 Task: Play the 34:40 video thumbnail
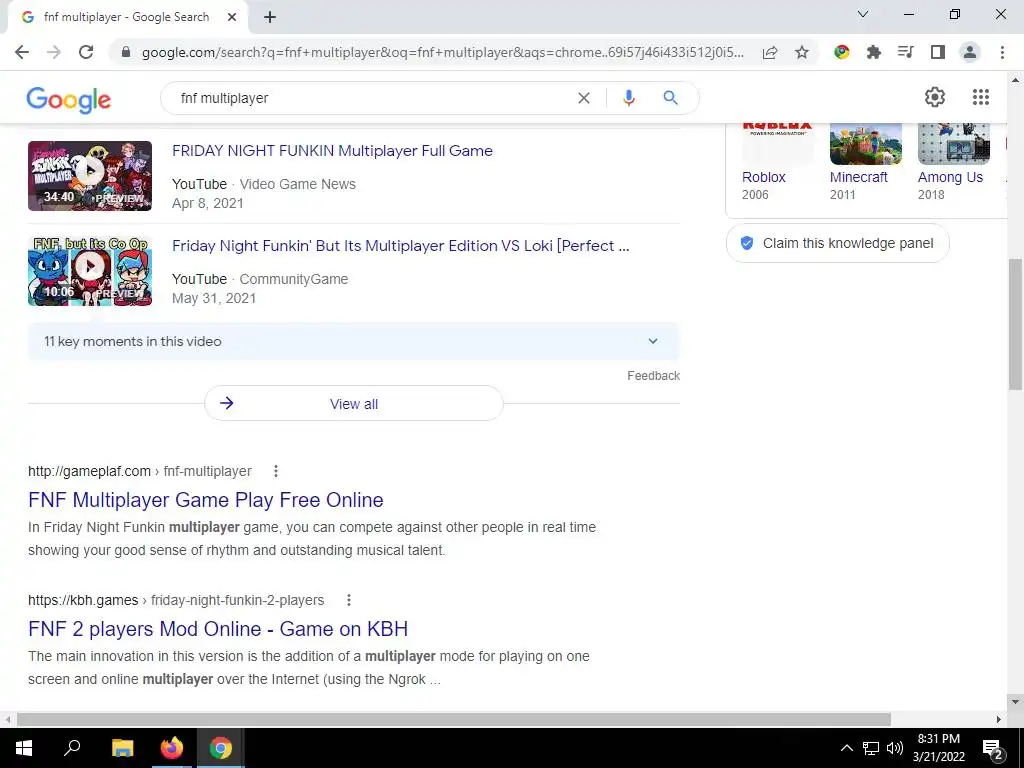89,176
